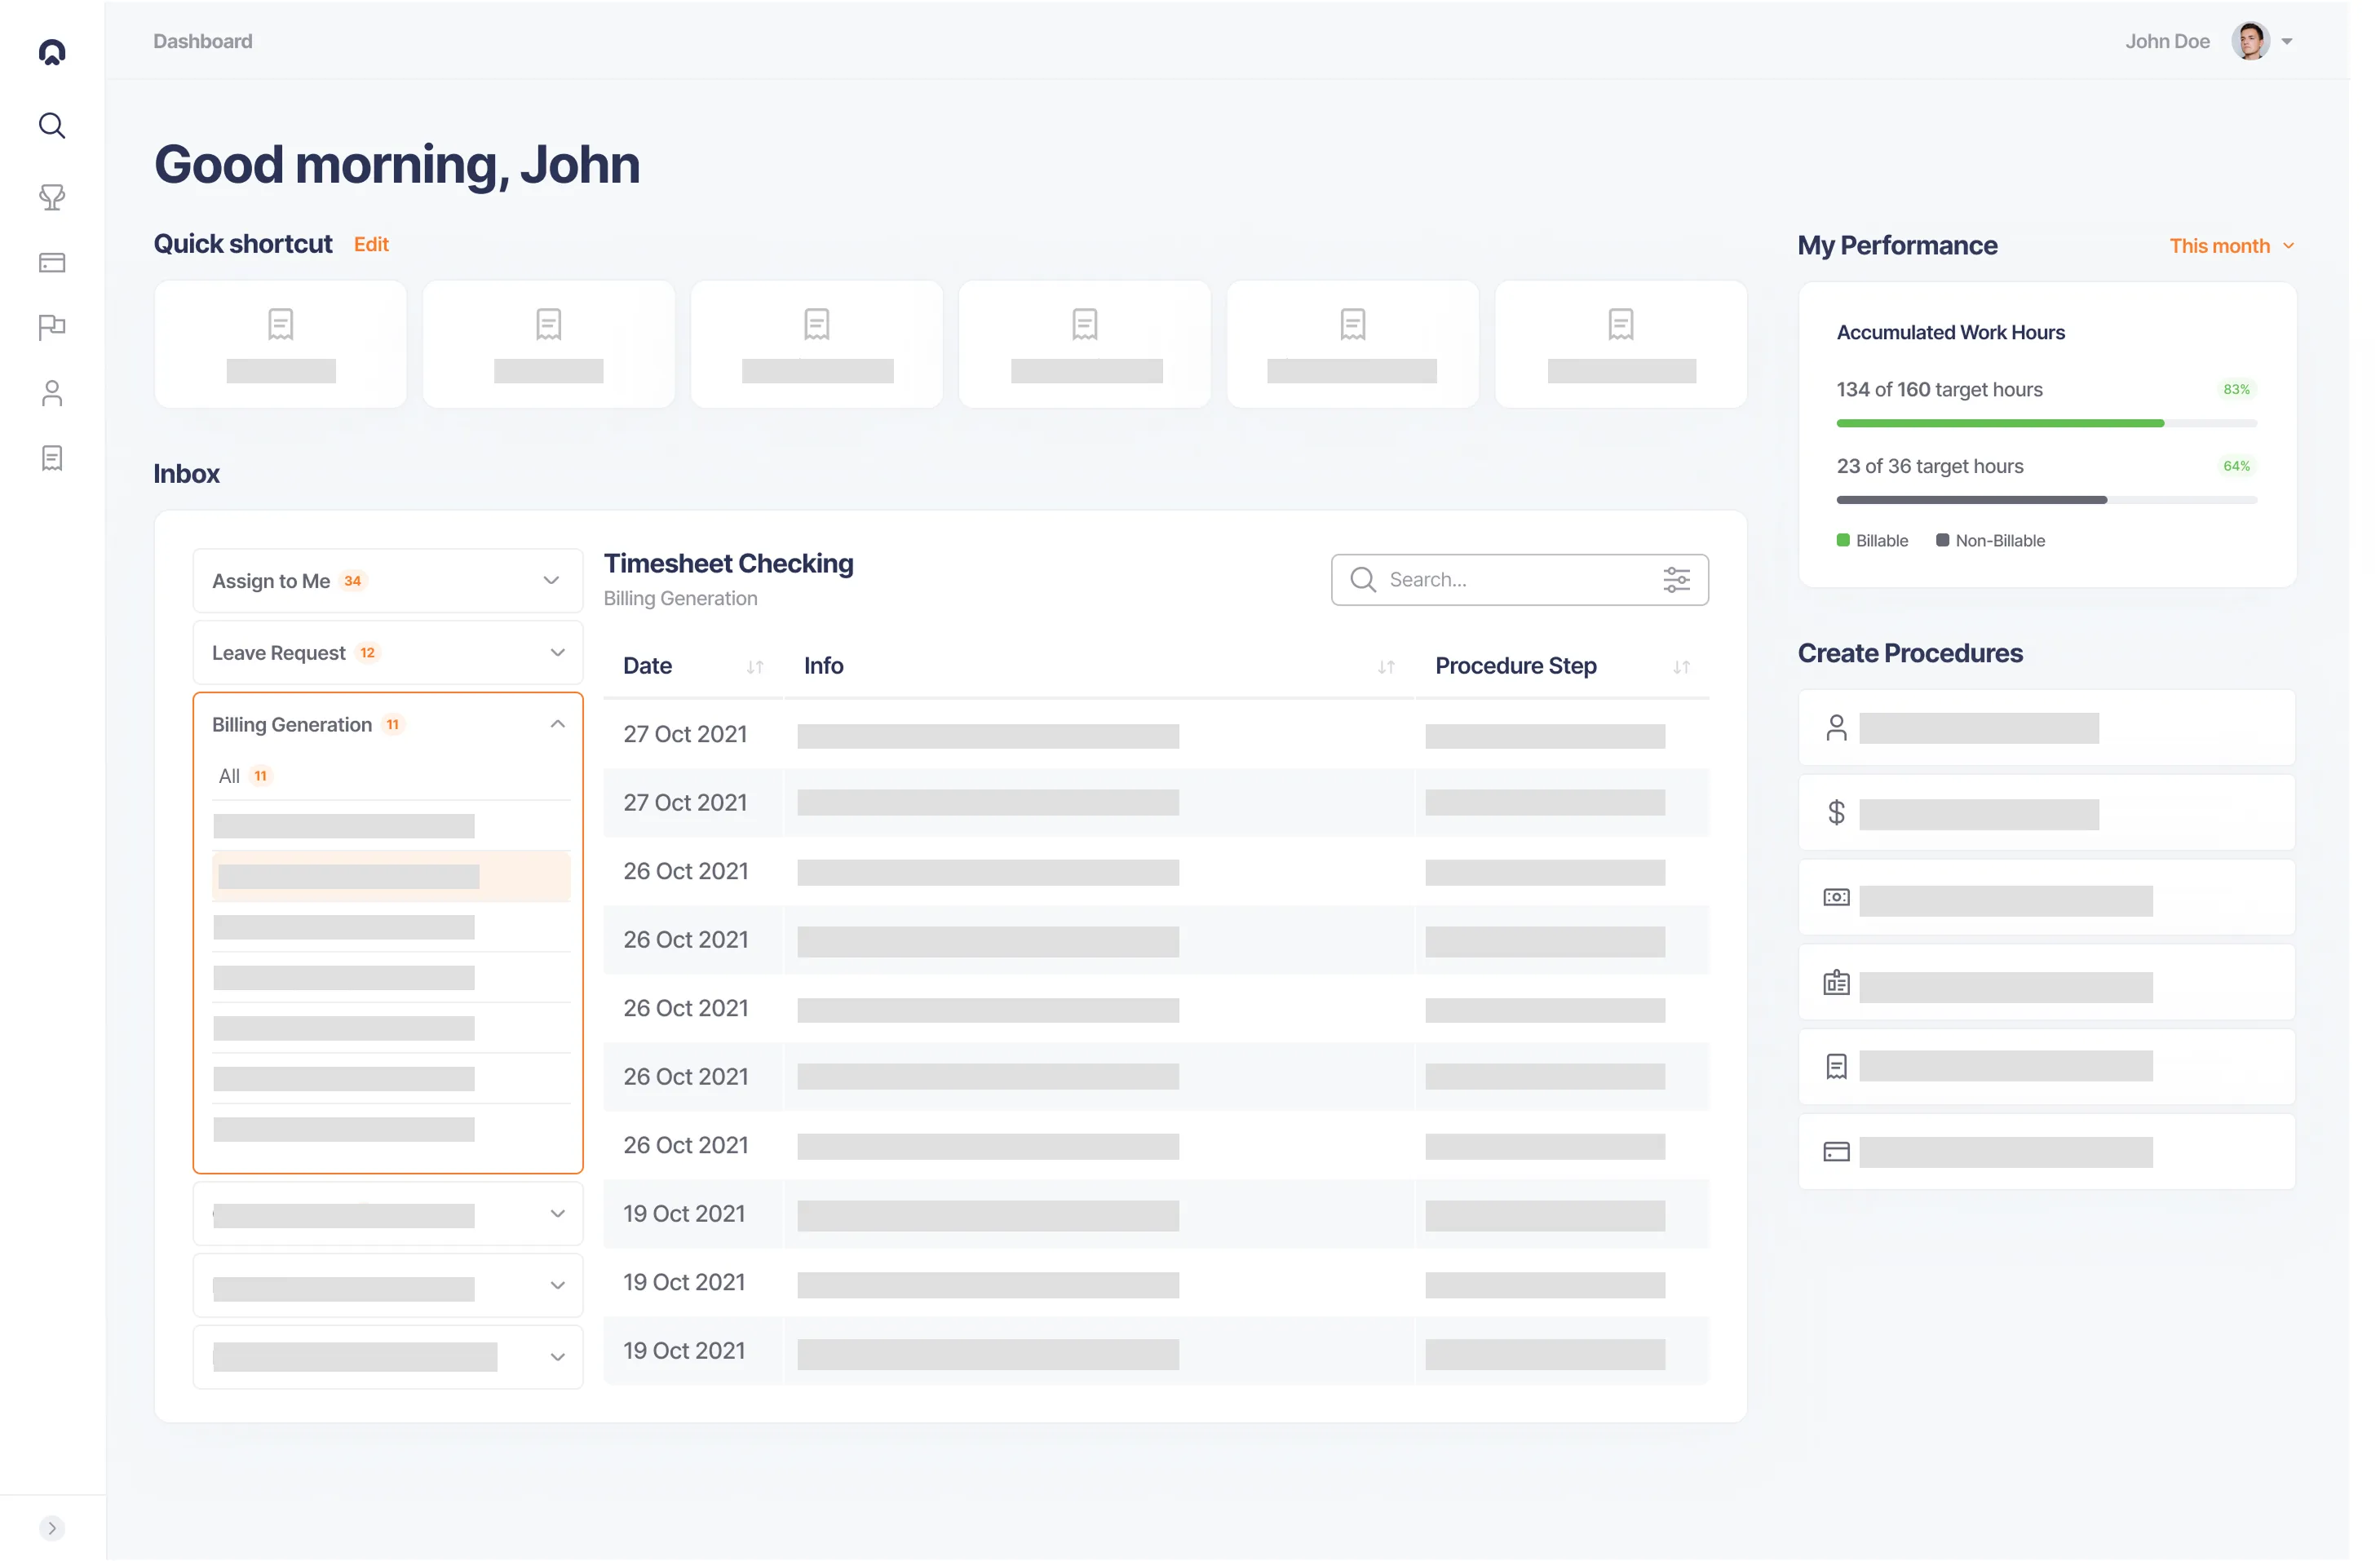Select the highlighted item in Billing Generation list
This screenshot has width=2380, height=1561.
click(x=391, y=877)
